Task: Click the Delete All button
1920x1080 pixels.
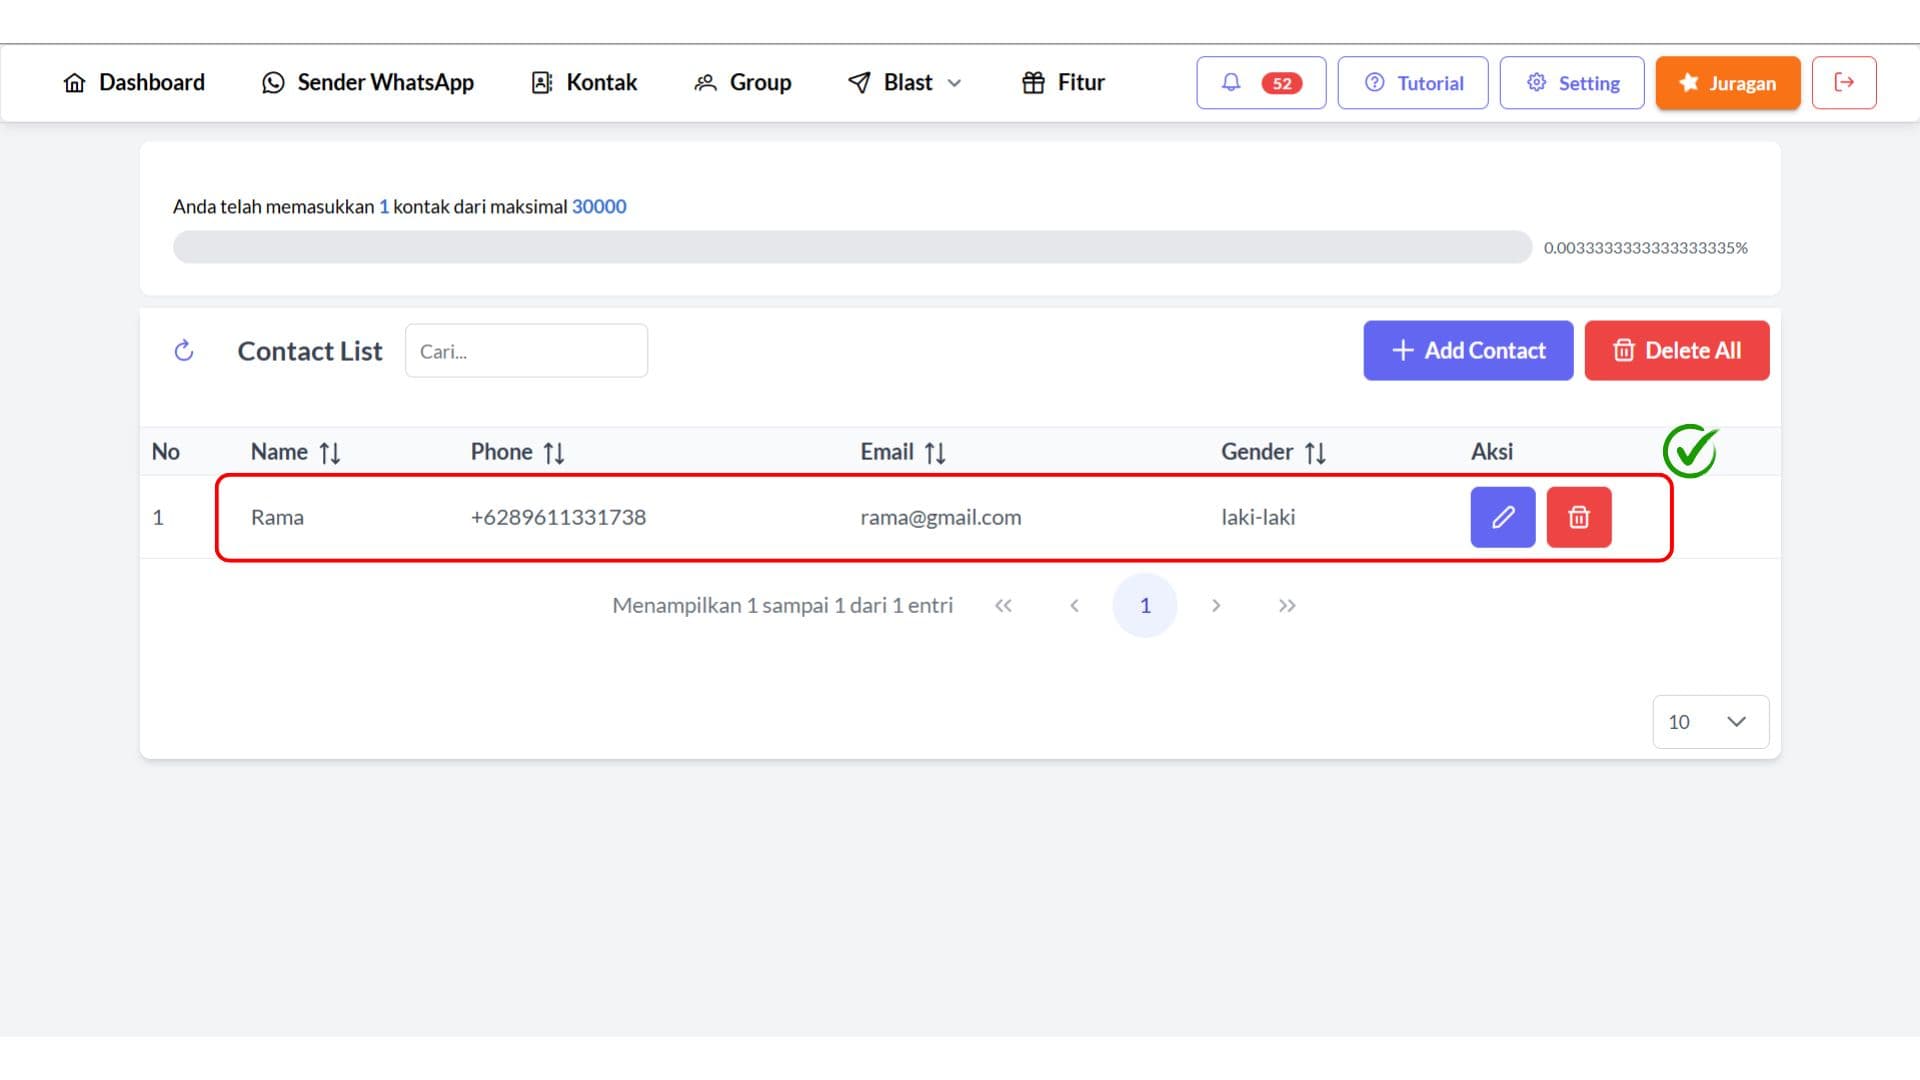Action: [1677, 351]
